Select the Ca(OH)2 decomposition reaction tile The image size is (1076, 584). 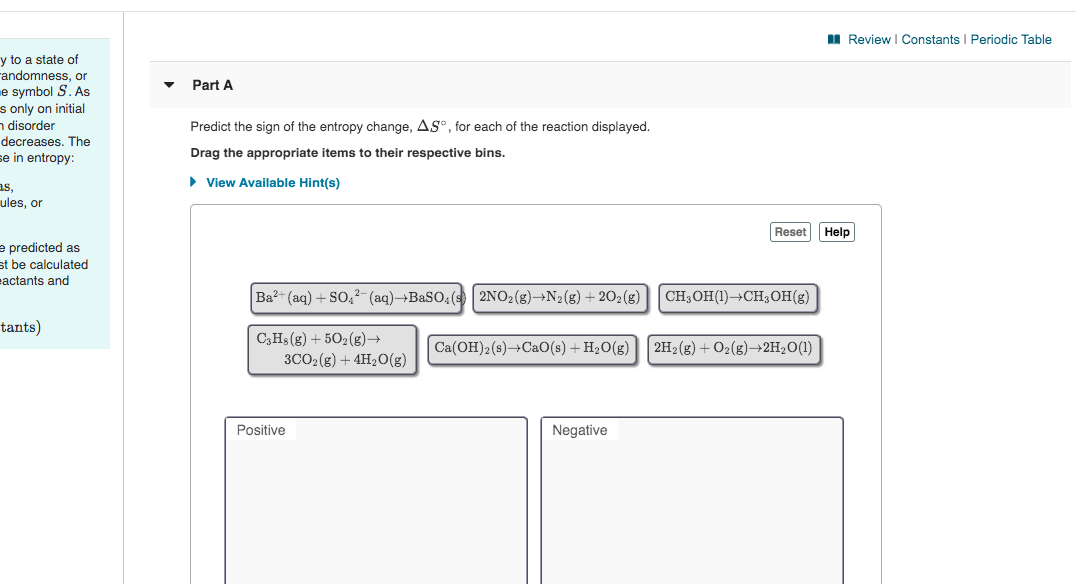(x=532, y=350)
